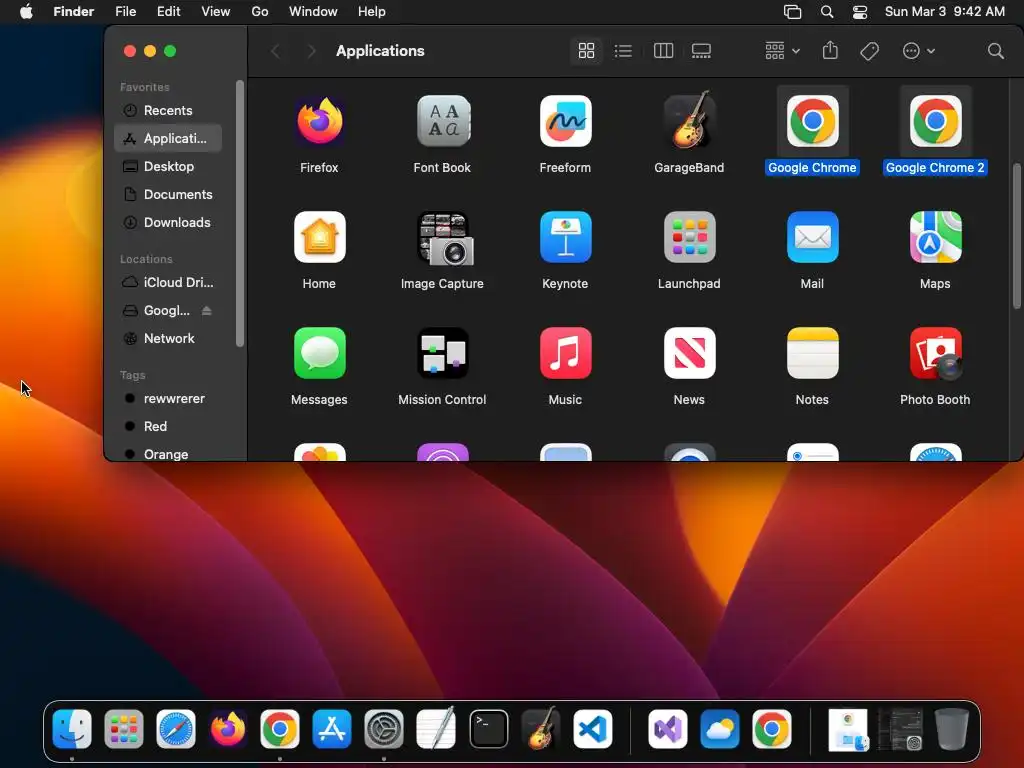This screenshot has height=768, width=1024.
Task: Select the Notes app icon
Action: tap(812, 353)
